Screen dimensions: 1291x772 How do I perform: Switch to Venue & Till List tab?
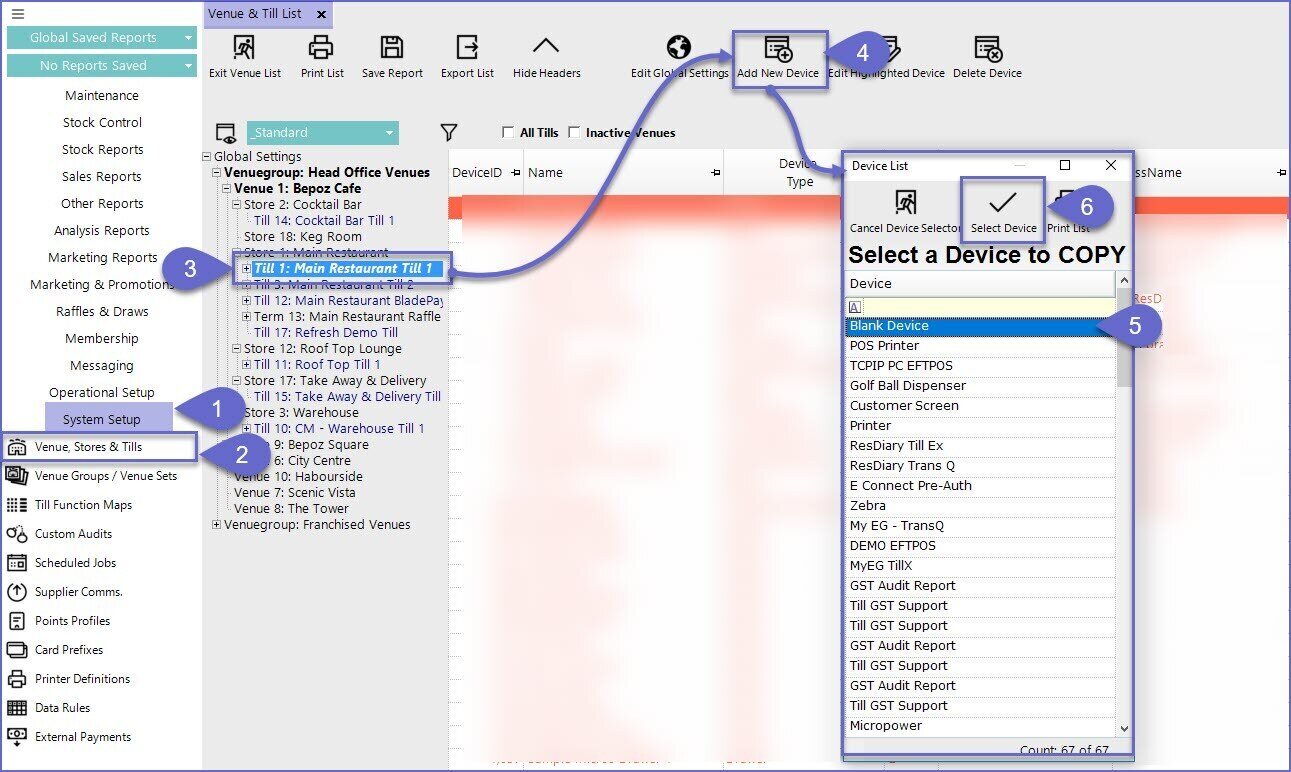pos(255,14)
